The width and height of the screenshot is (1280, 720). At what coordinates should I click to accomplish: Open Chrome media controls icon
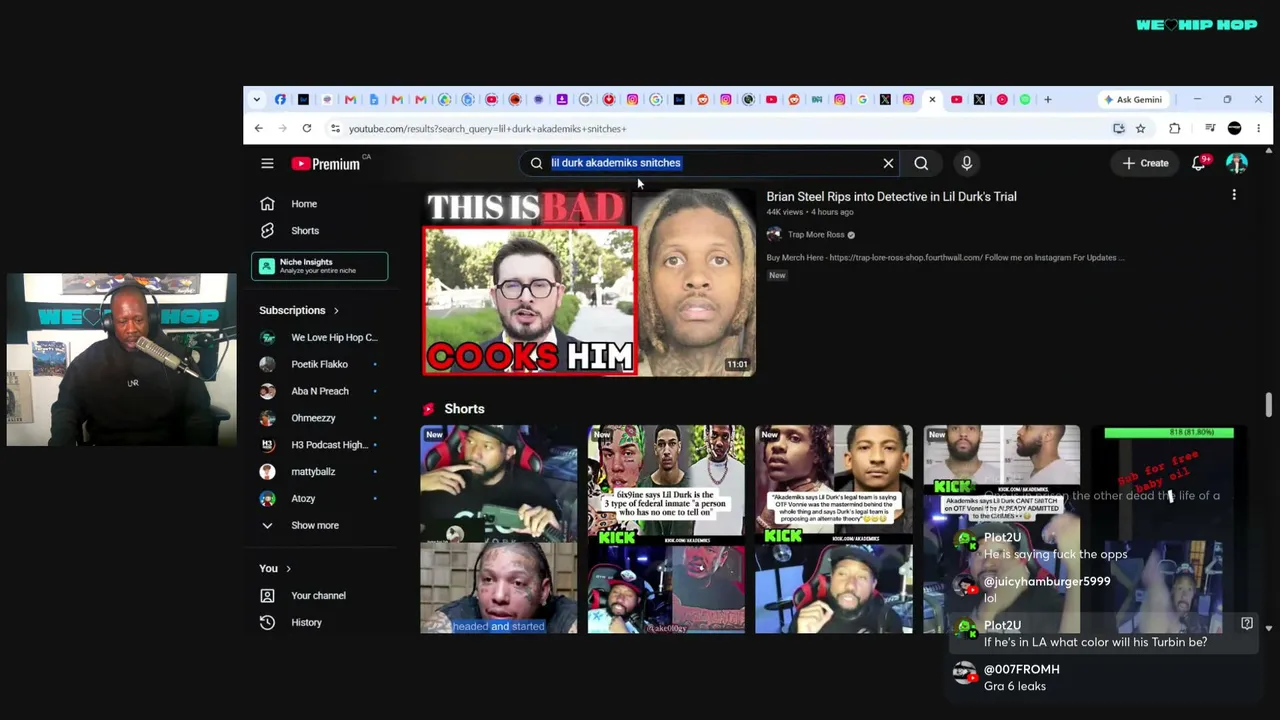point(1210,128)
